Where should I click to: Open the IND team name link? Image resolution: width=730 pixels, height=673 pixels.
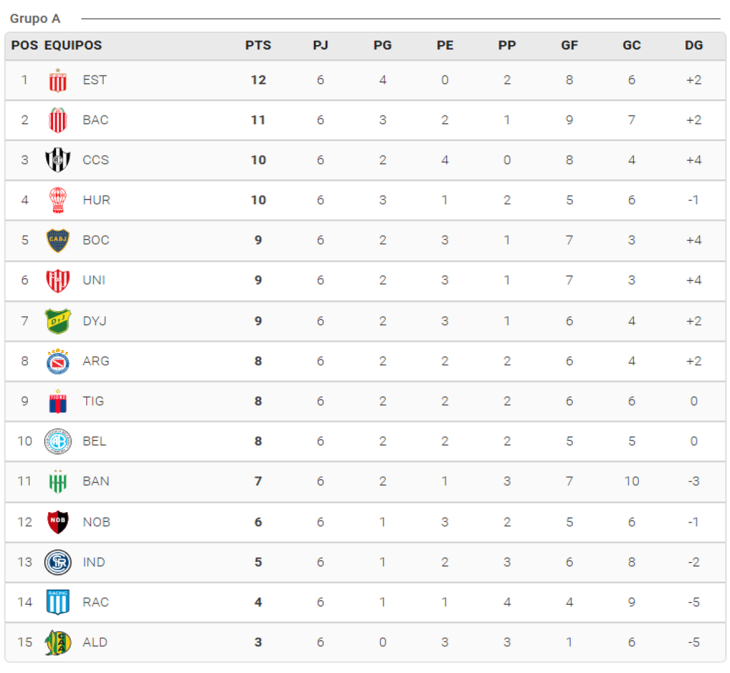(94, 562)
